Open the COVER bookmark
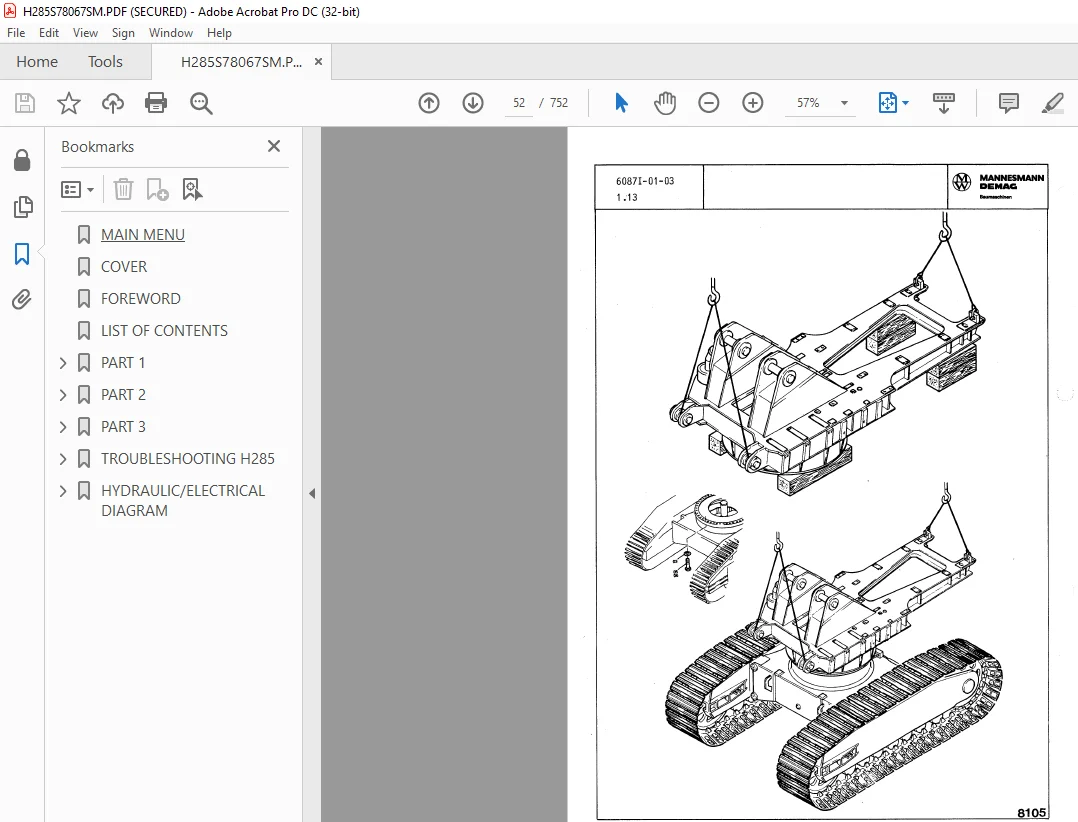Screen dimensions: 1078x822 tap(124, 266)
